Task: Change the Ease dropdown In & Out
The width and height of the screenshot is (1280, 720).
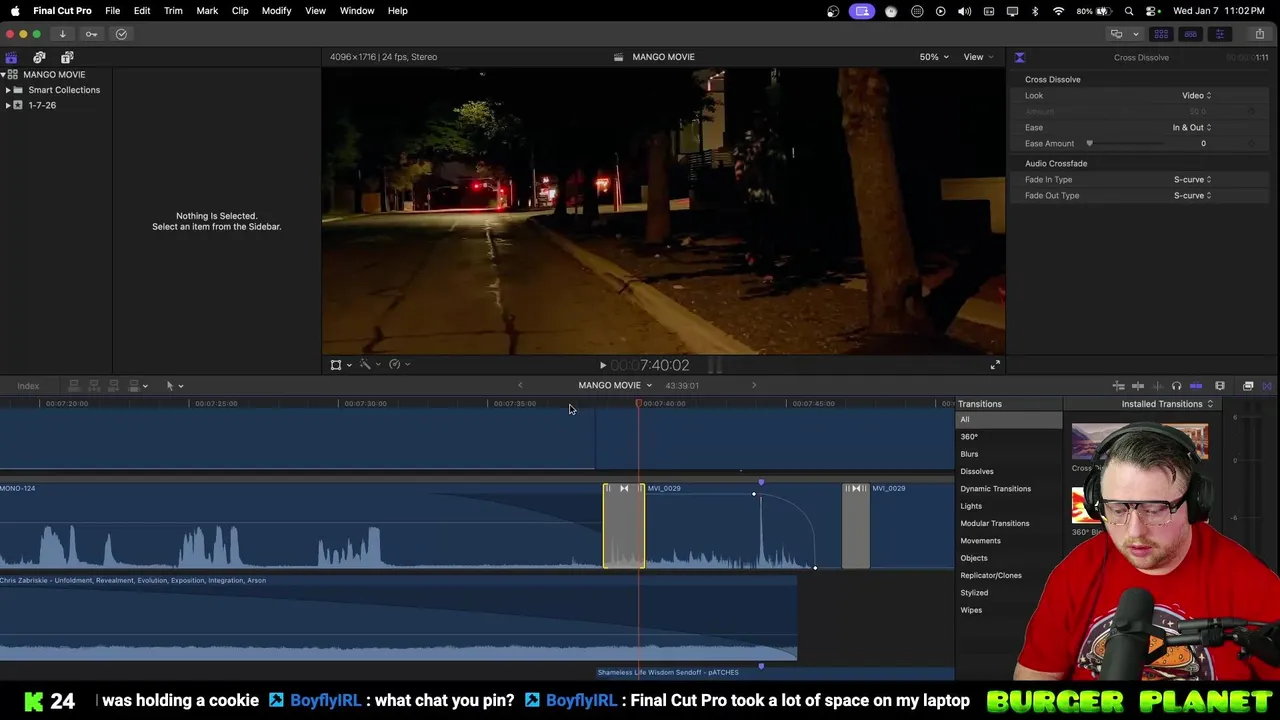Action: click(x=1191, y=128)
